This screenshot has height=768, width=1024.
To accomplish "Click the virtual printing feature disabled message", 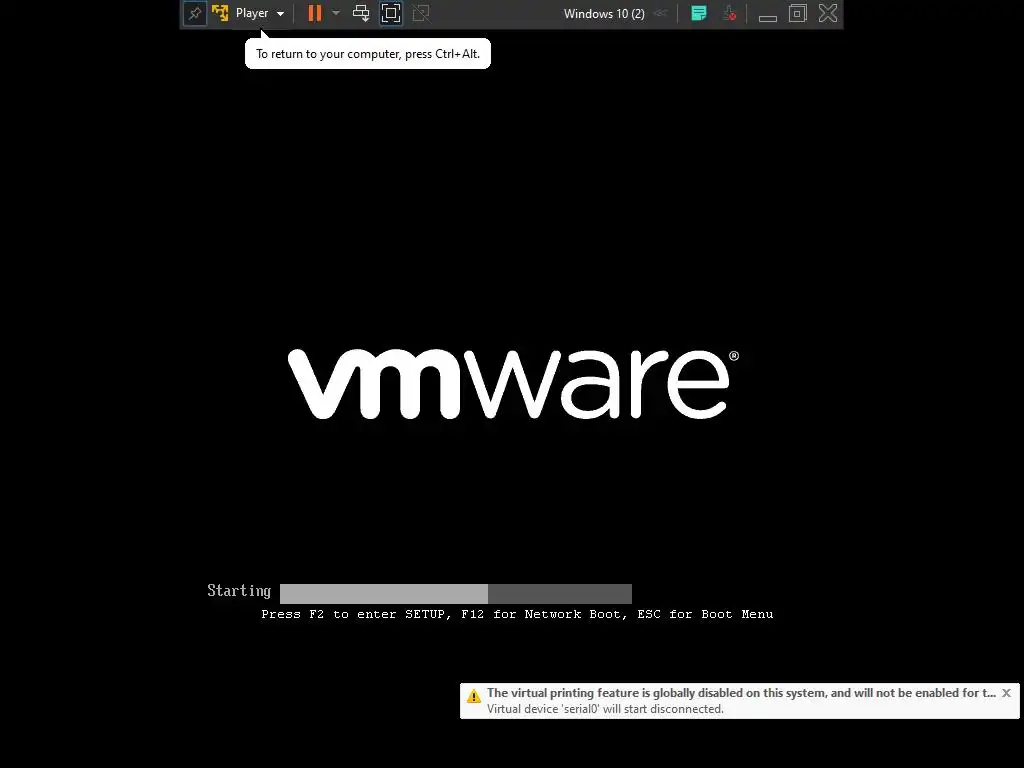I will click(741, 693).
